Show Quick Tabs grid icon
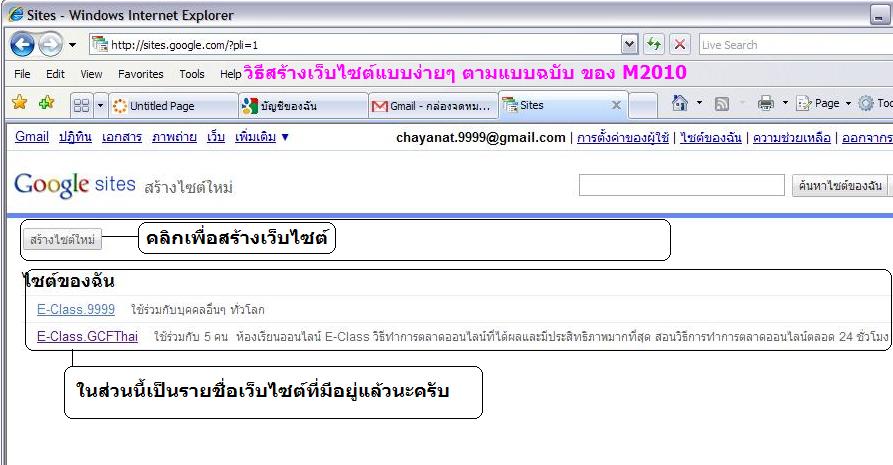Screen dimensions: 893x465 (81, 105)
